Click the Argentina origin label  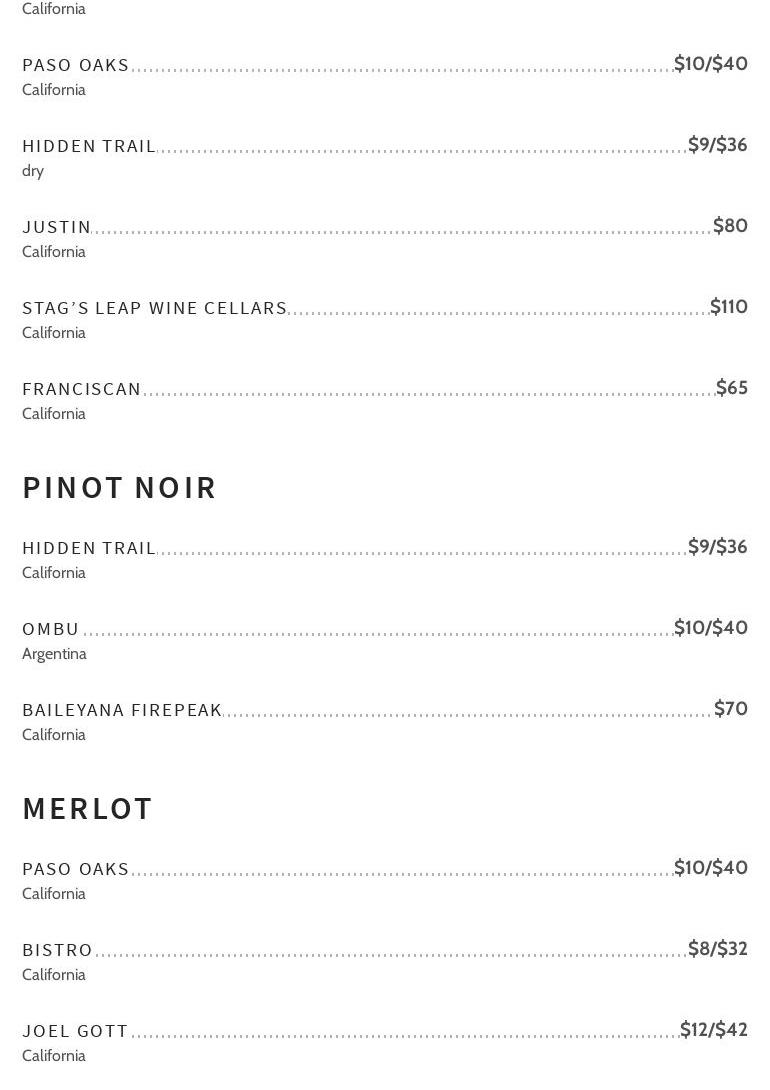tap(54, 654)
